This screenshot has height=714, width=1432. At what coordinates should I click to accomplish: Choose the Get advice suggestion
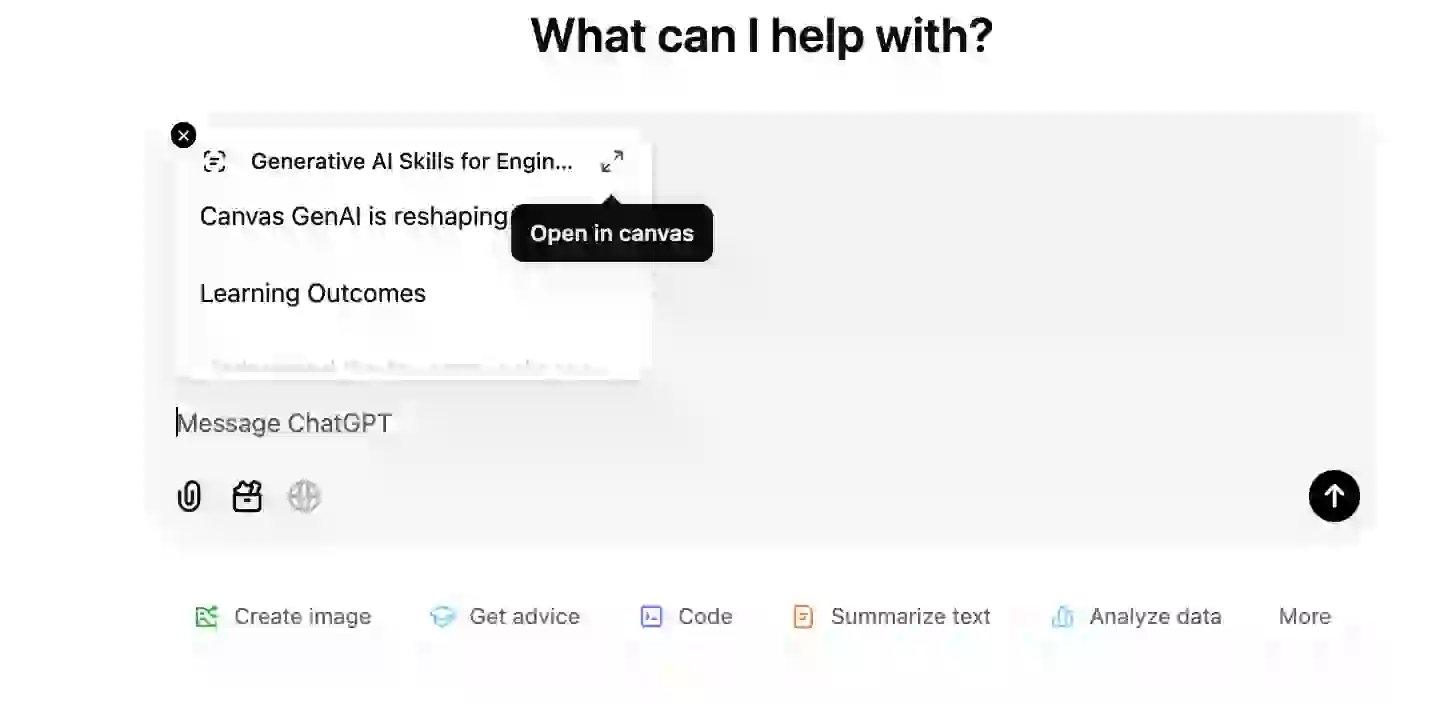click(x=505, y=617)
